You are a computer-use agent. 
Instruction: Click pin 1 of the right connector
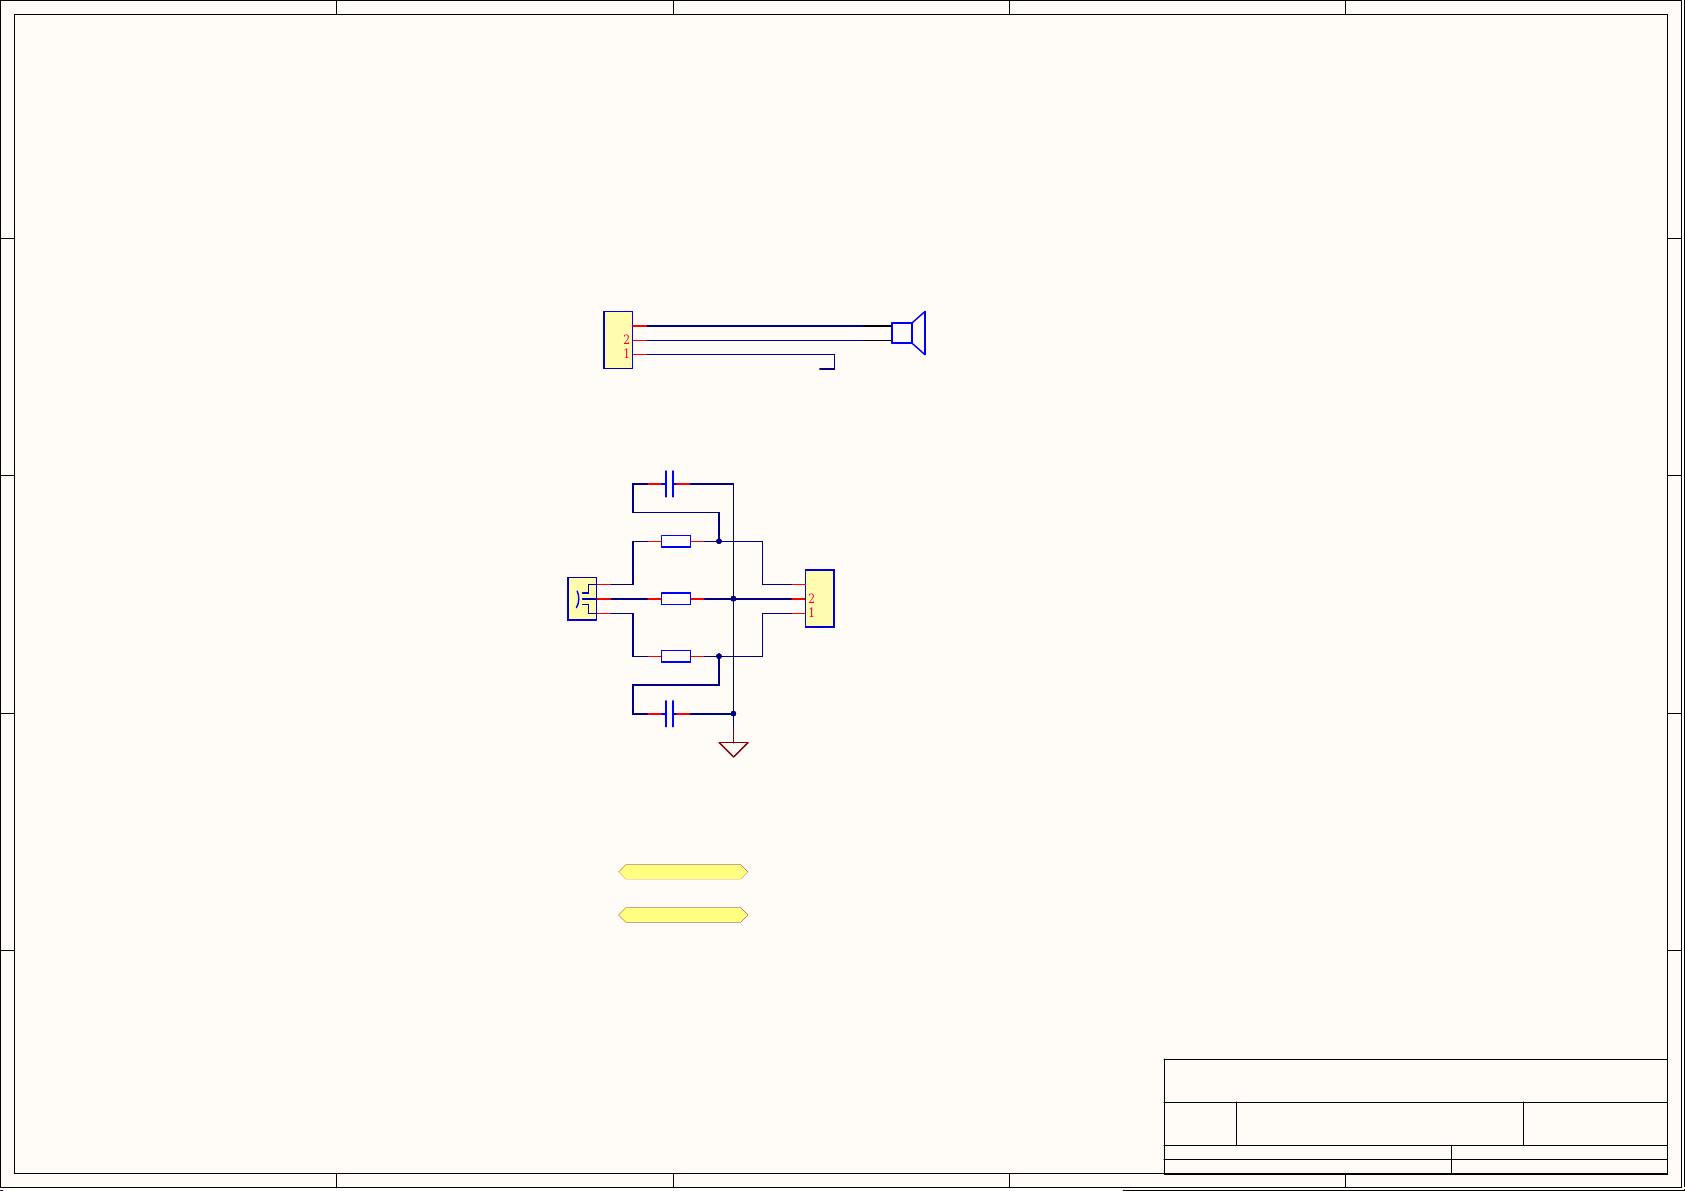pos(811,613)
